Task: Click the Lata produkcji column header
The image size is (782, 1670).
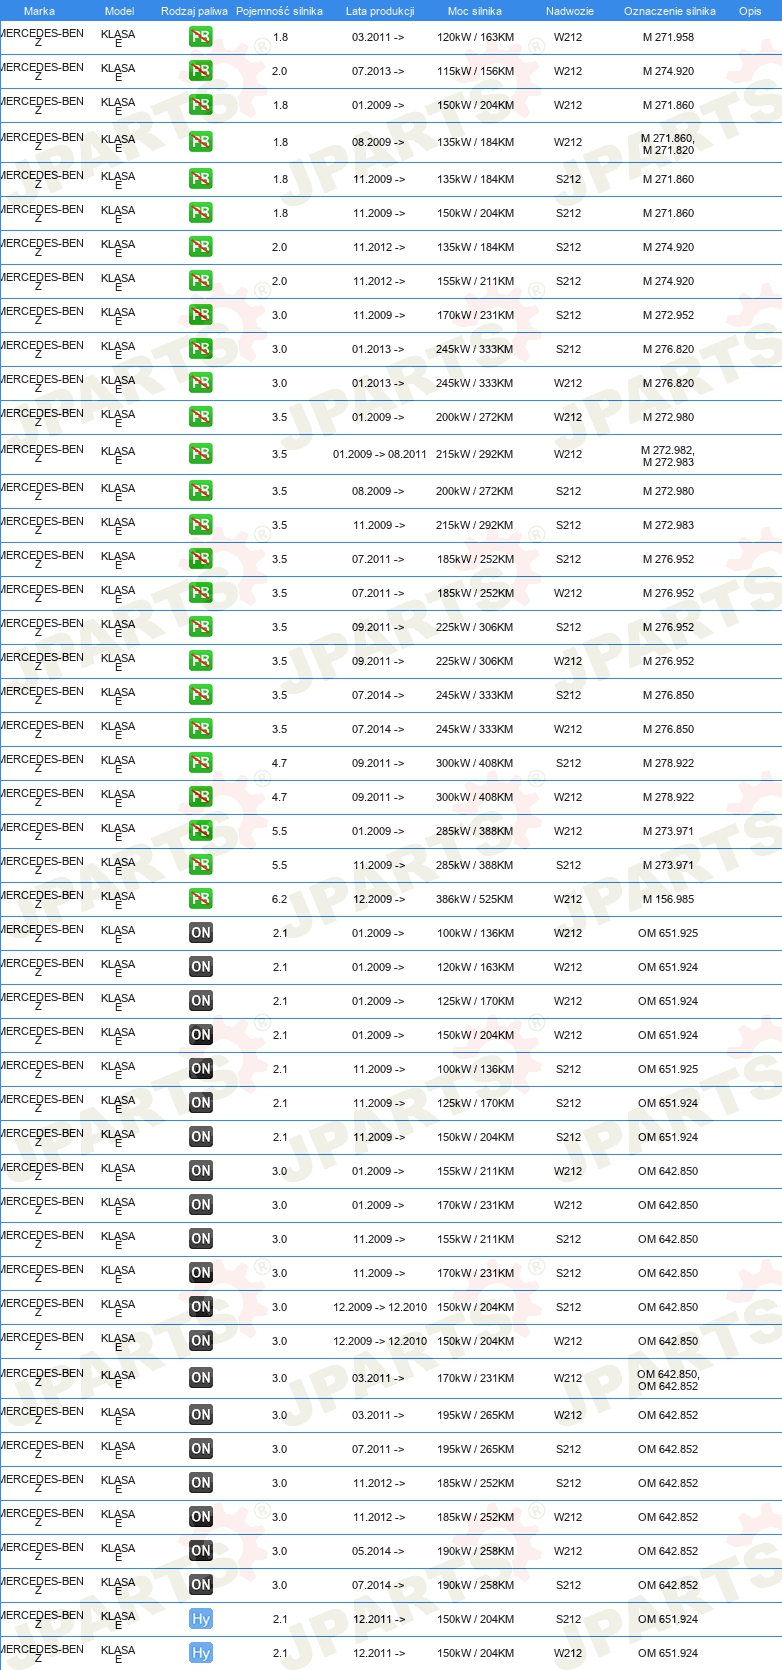Action: 380,11
